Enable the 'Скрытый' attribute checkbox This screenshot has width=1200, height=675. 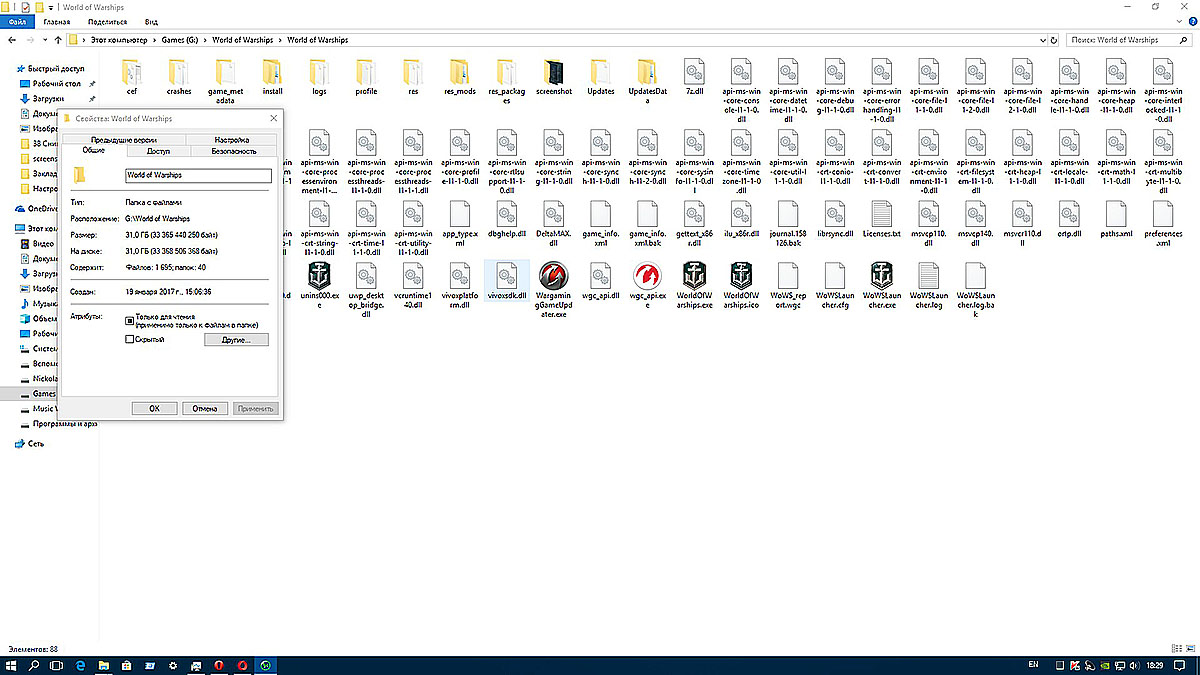pyautogui.click(x=129, y=340)
